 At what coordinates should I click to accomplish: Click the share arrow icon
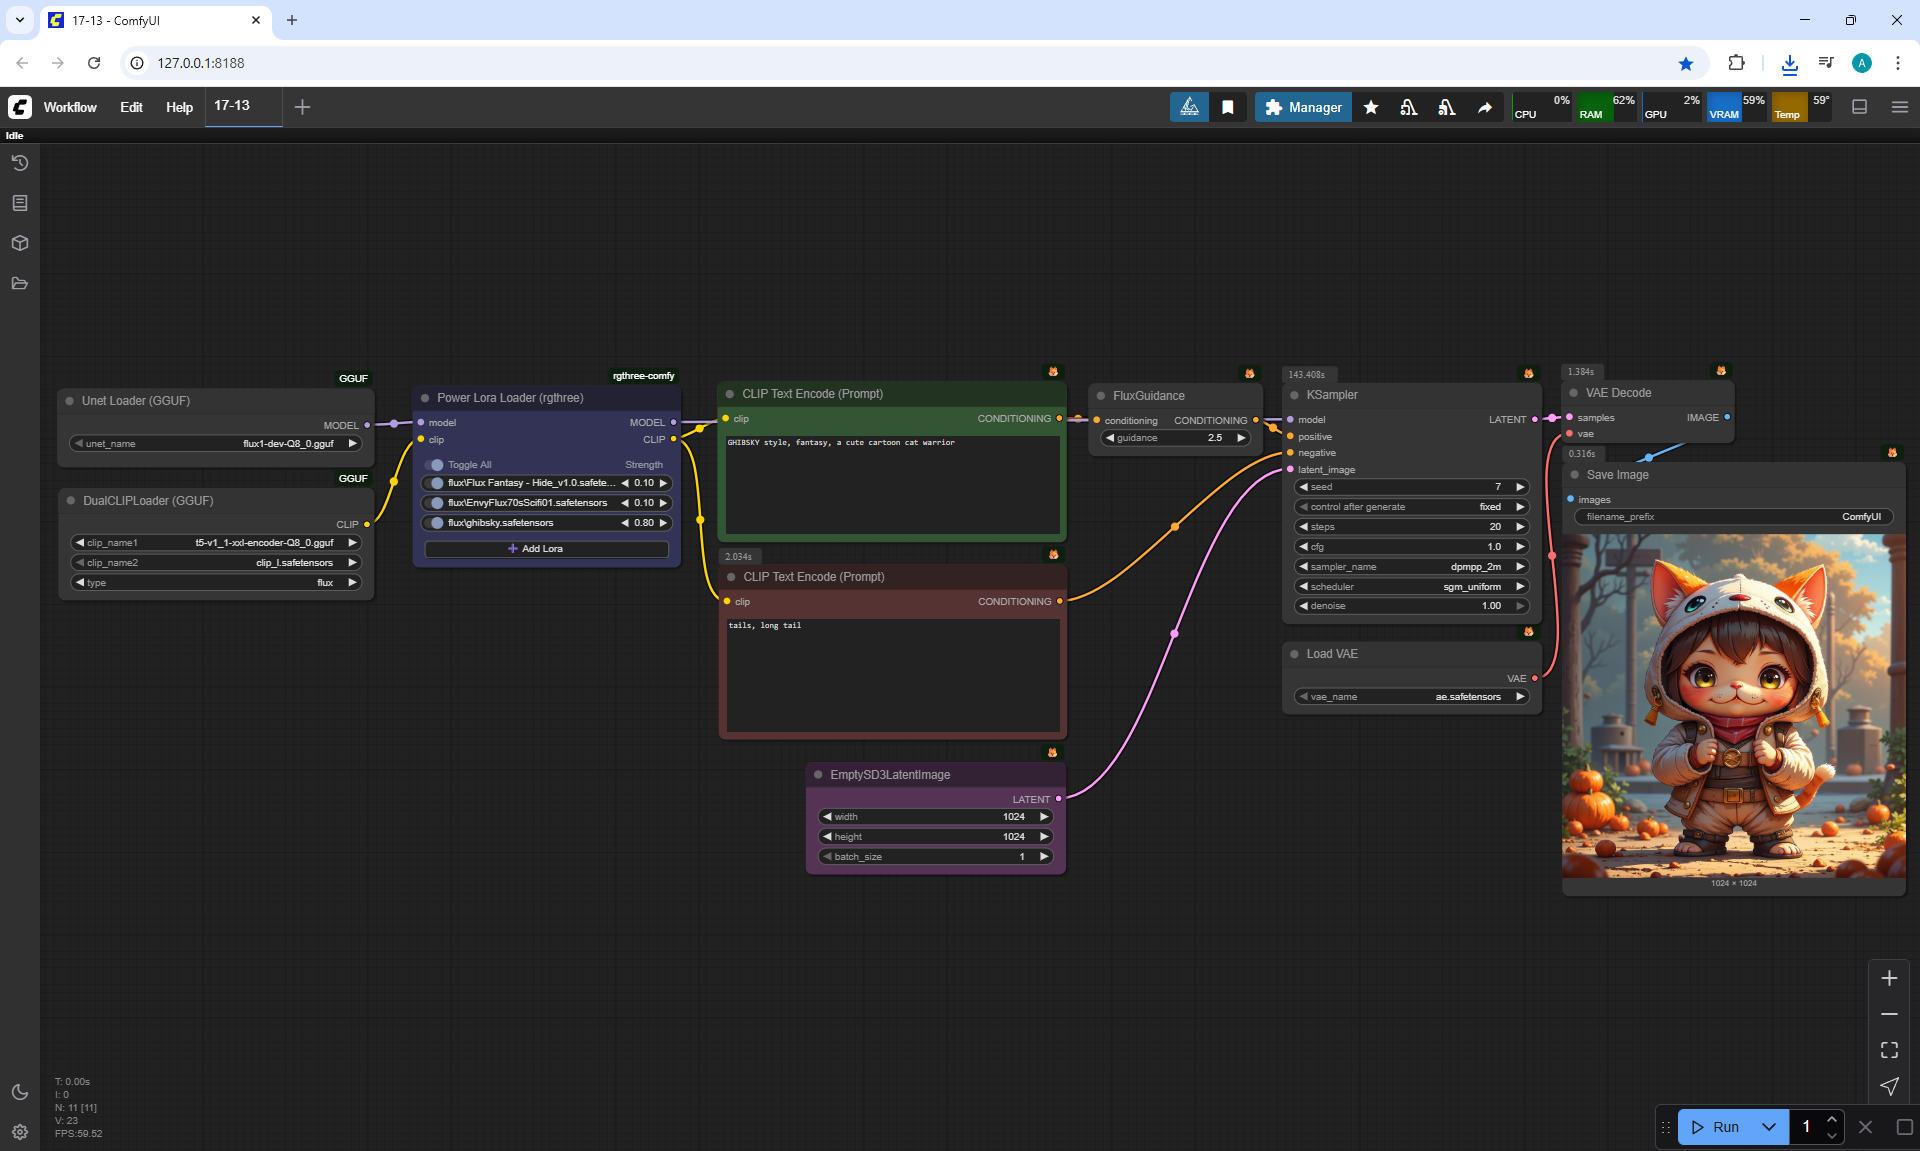pyautogui.click(x=1485, y=107)
